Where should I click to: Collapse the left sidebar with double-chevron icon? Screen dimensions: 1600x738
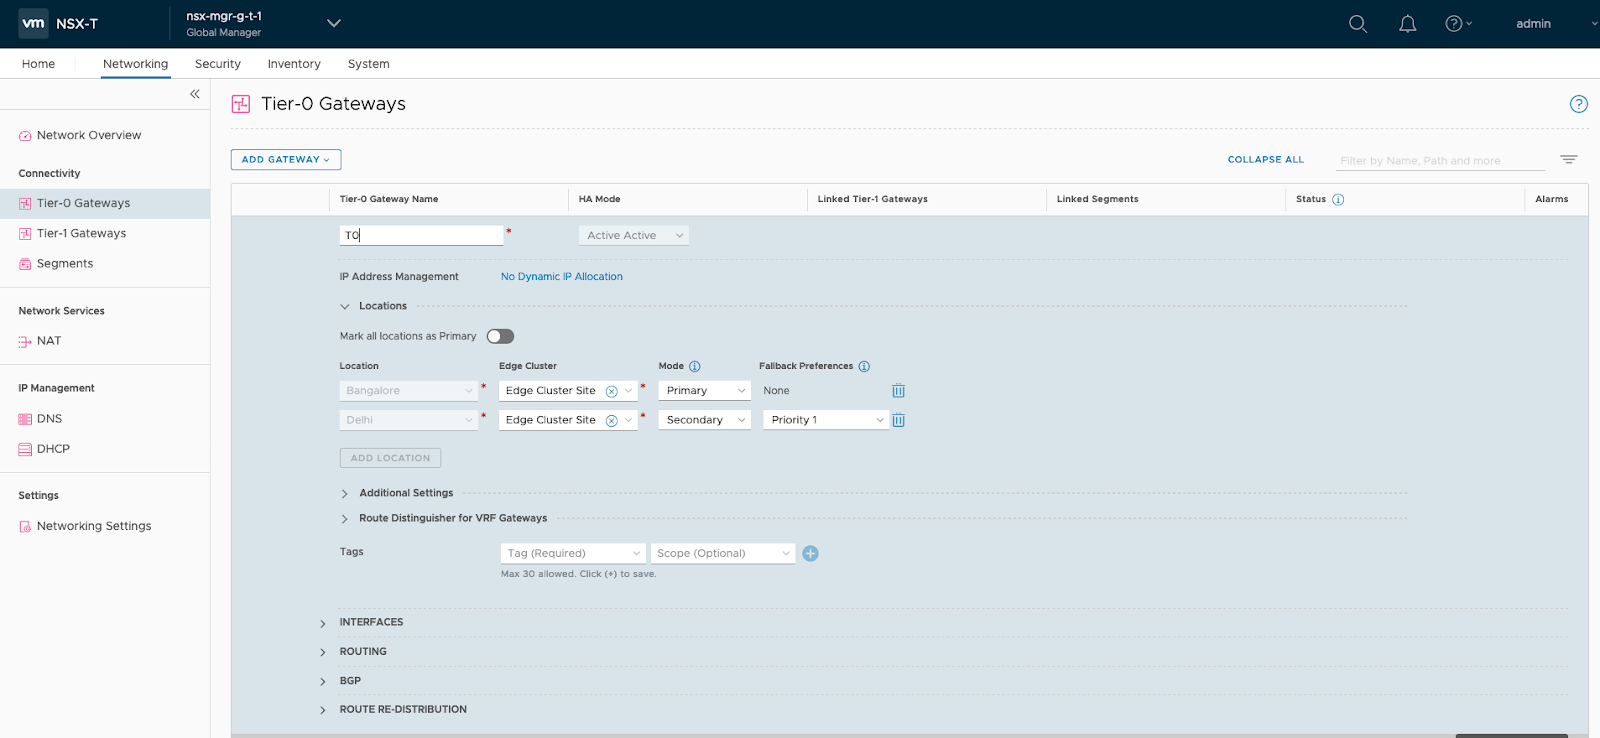(x=195, y=94)
